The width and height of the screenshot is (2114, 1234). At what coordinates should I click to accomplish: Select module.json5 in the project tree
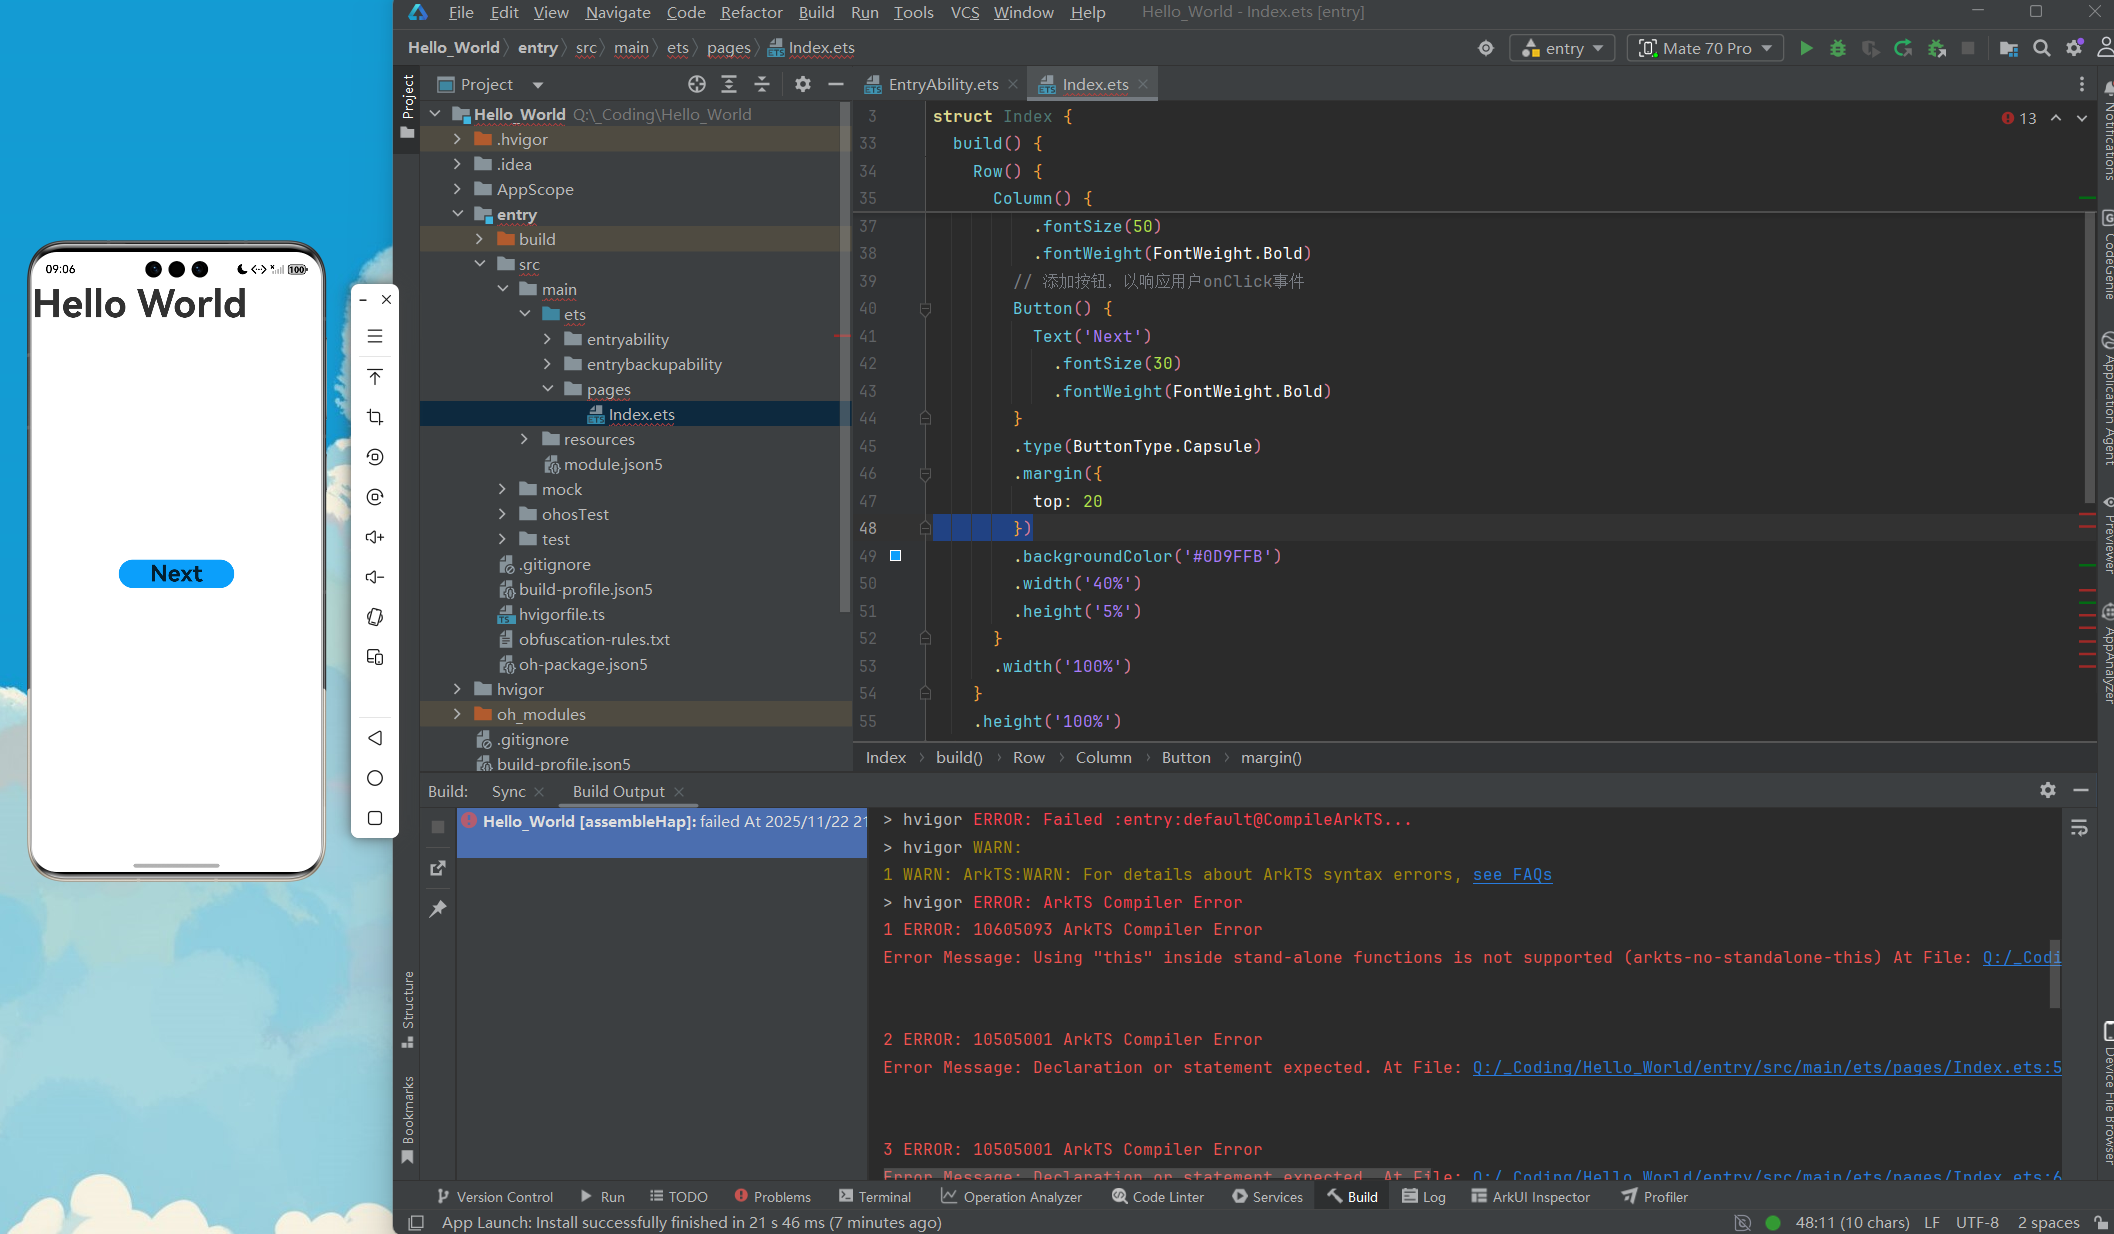612,464
